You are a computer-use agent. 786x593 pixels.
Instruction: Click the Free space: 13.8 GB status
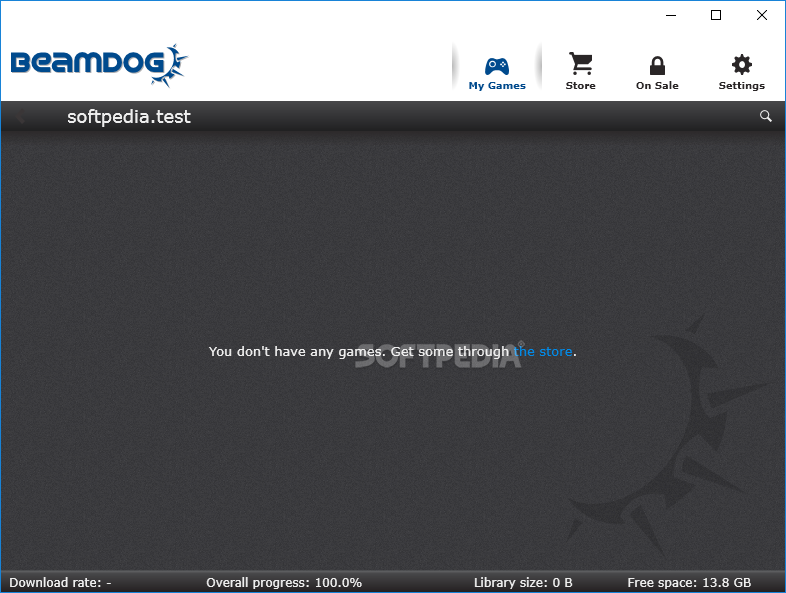[689, 582]
